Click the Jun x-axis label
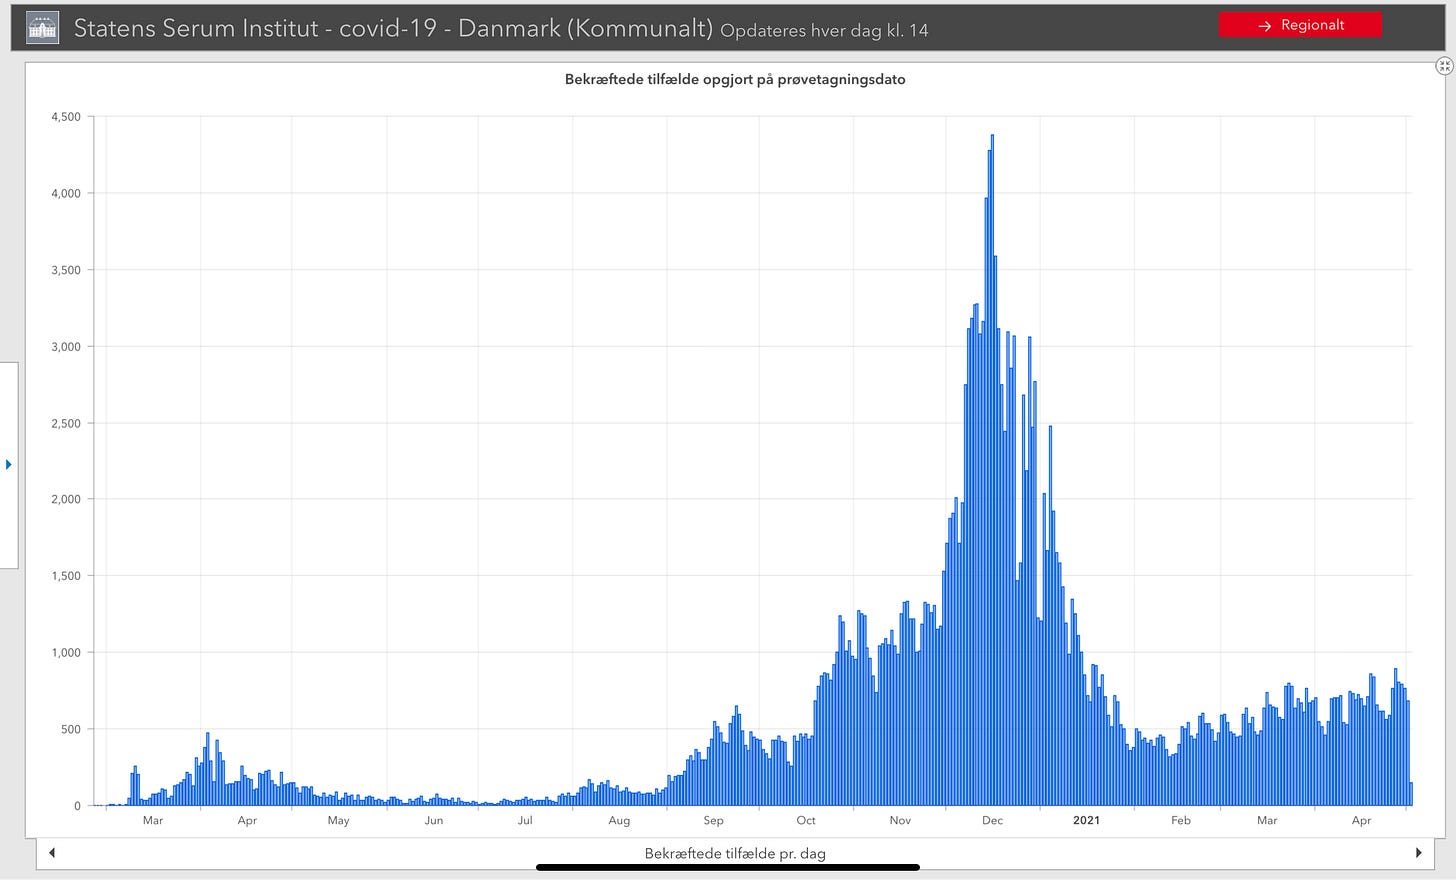This screenshot has width=1456, height=880. pos(433,820)
